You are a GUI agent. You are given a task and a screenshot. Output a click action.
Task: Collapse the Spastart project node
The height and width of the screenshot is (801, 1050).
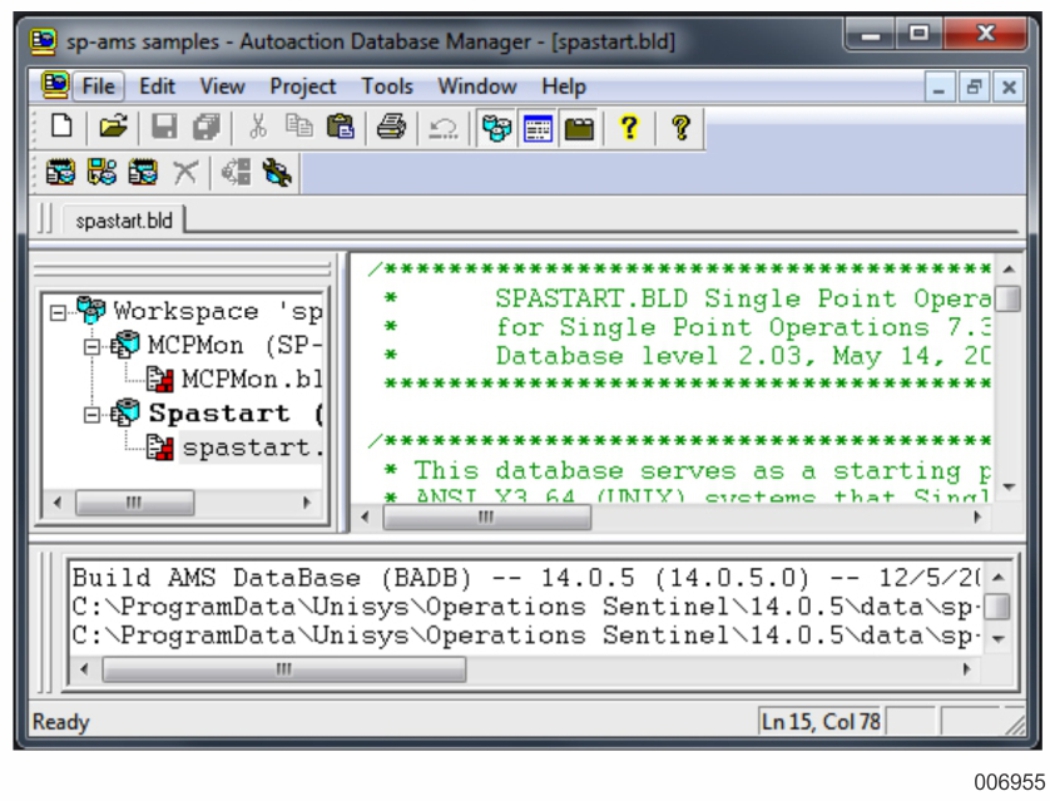(94, 414)
